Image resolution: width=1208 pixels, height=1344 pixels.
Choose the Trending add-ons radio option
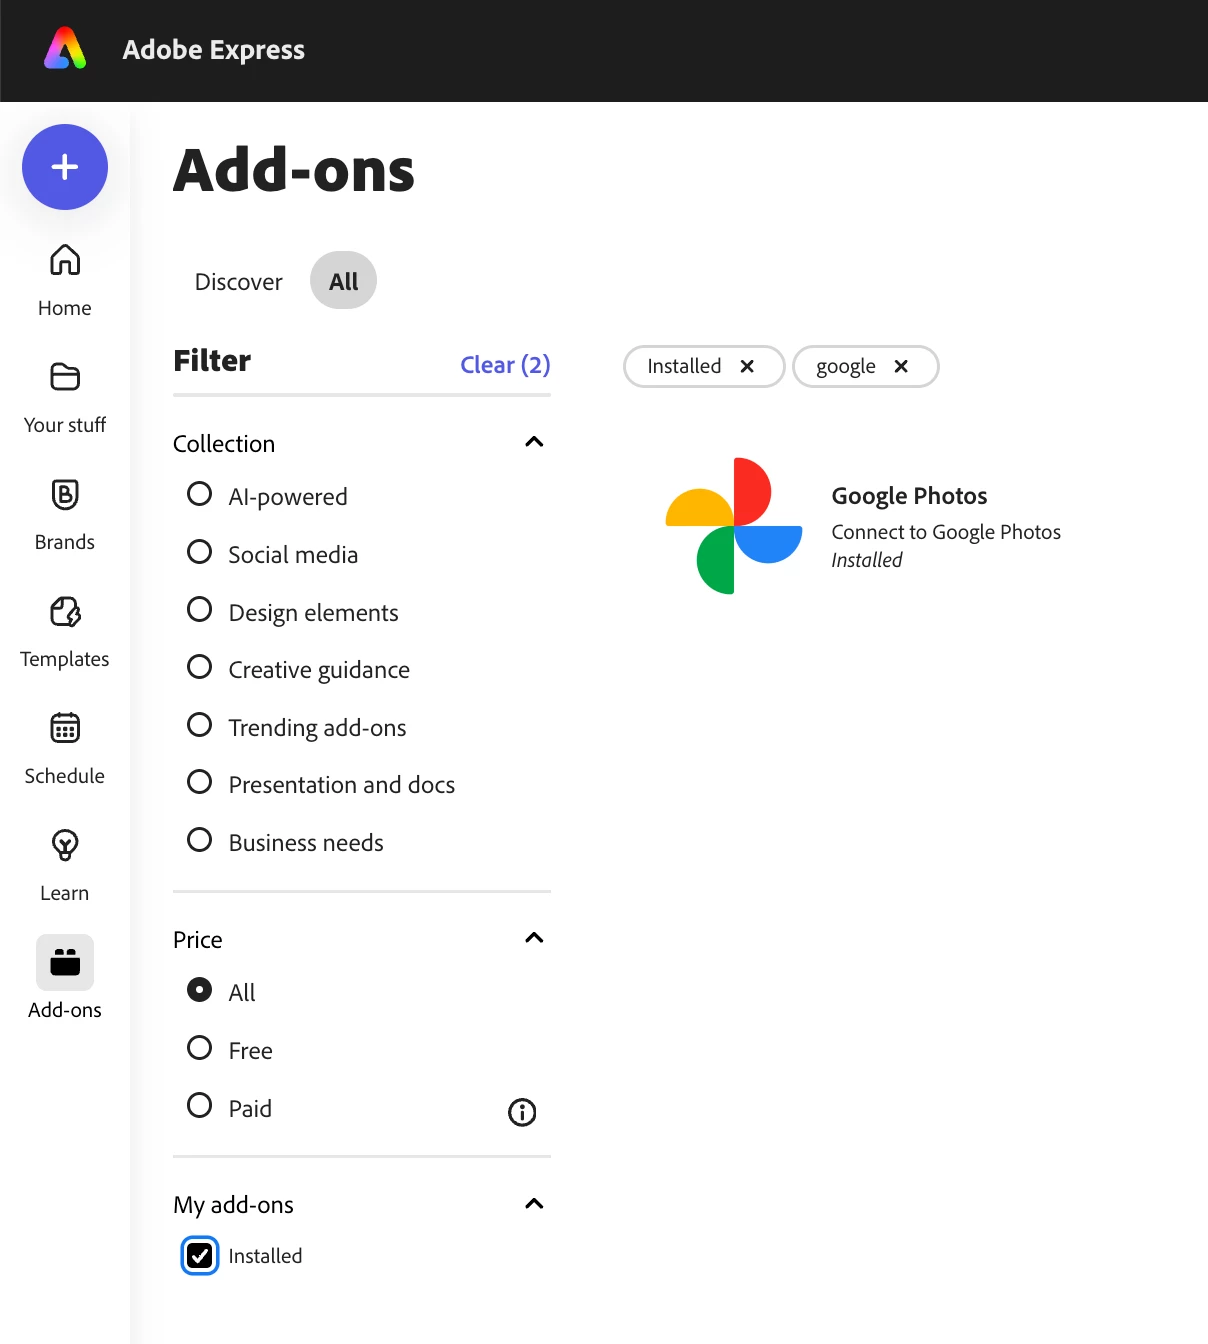pos(200,725)
